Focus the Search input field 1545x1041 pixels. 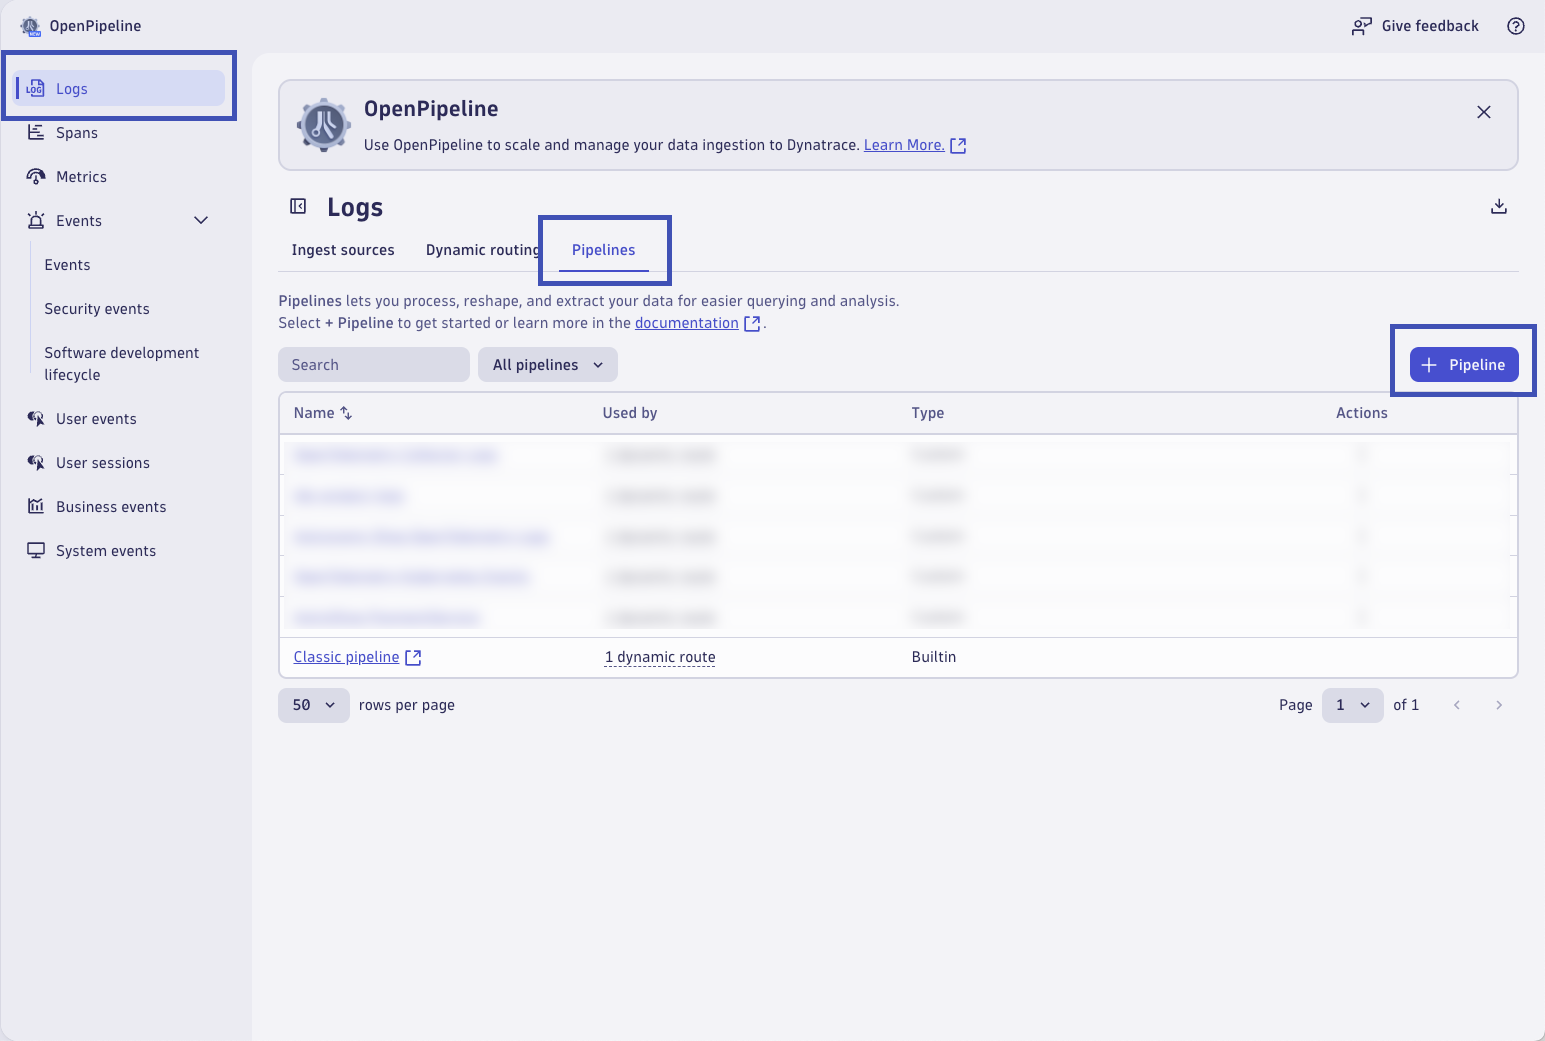[374, 365]
